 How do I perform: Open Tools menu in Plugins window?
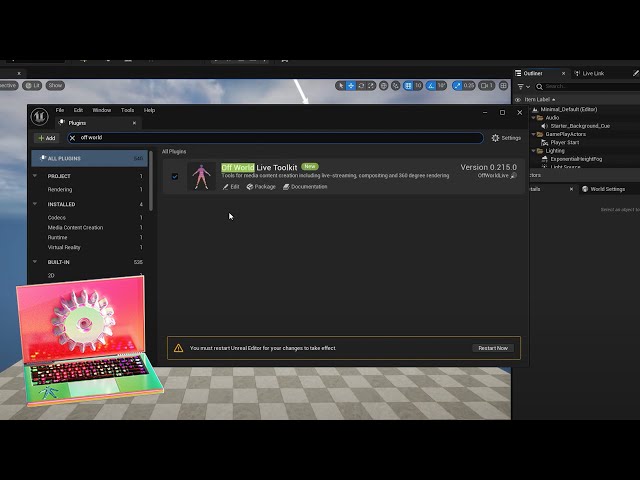pos(127,110)
